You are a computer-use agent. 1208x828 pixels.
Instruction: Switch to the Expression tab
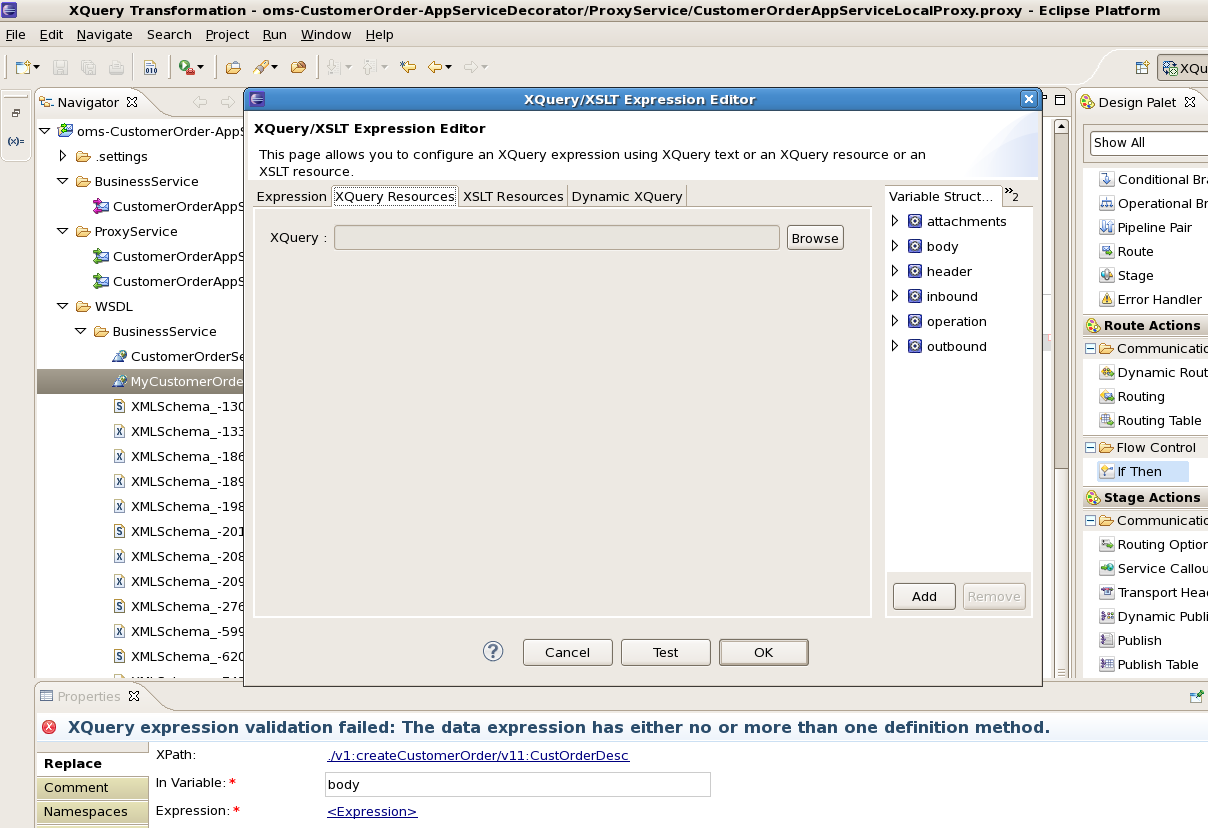pyautogui.click(x=292, y=196)
